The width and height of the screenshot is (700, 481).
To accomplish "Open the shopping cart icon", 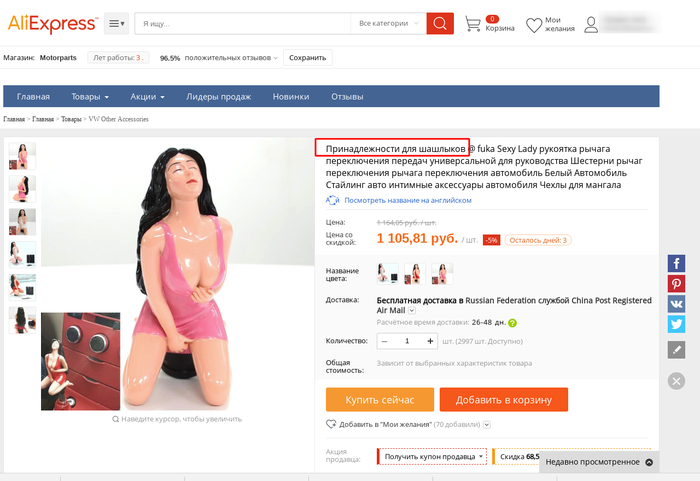I will [473, 24].
